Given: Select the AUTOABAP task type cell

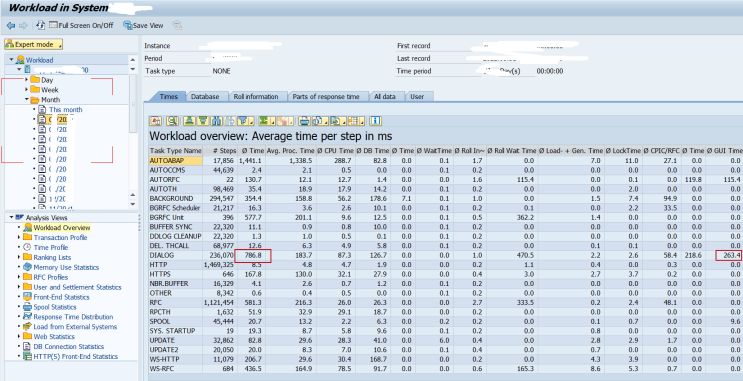Looking at the screenshot, I should tap(175, 161).
